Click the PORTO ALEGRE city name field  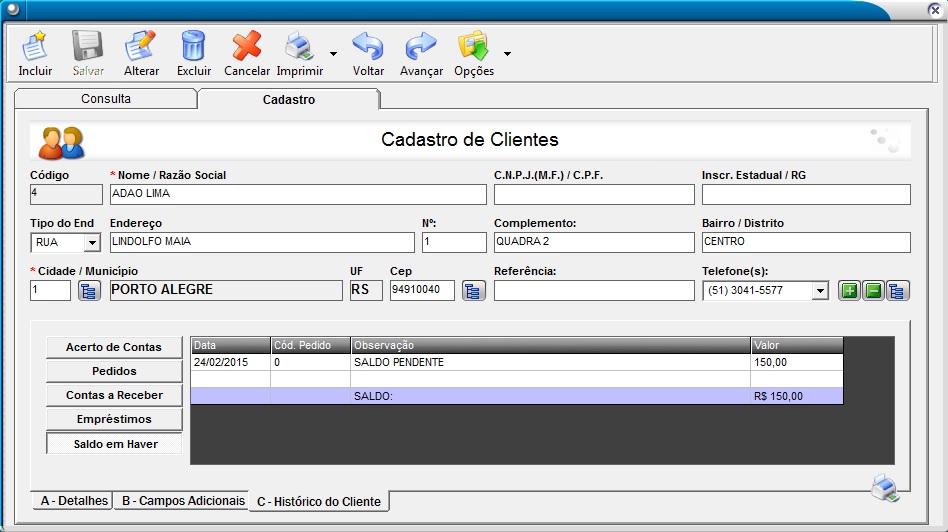tap(226, 290)
